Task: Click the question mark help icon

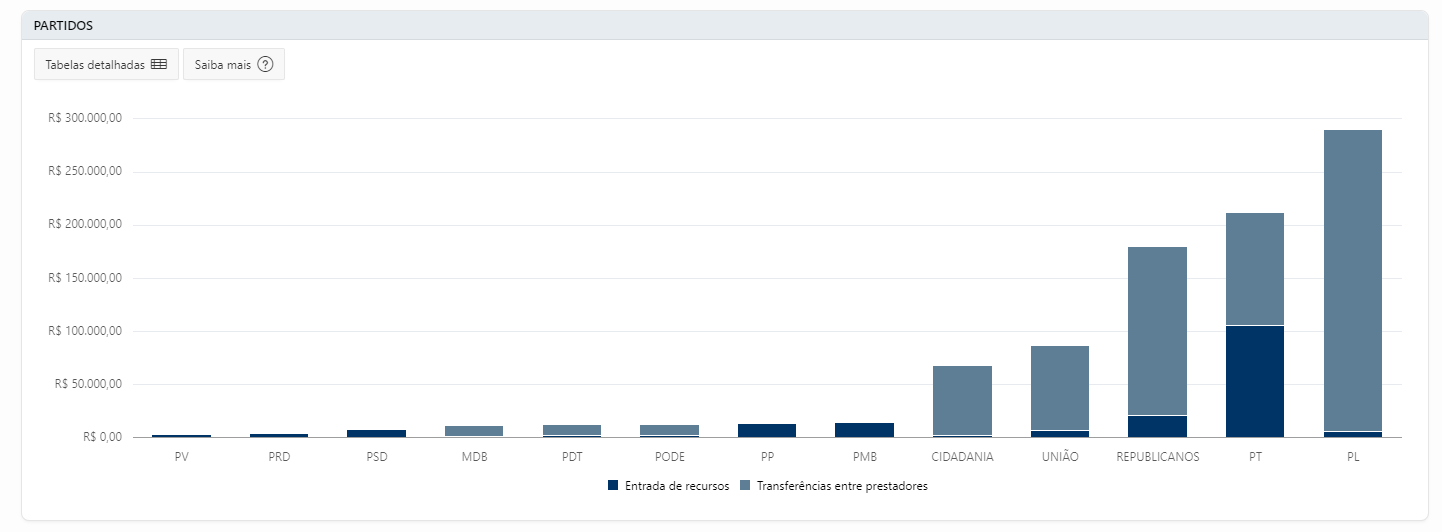Action: 265,65
